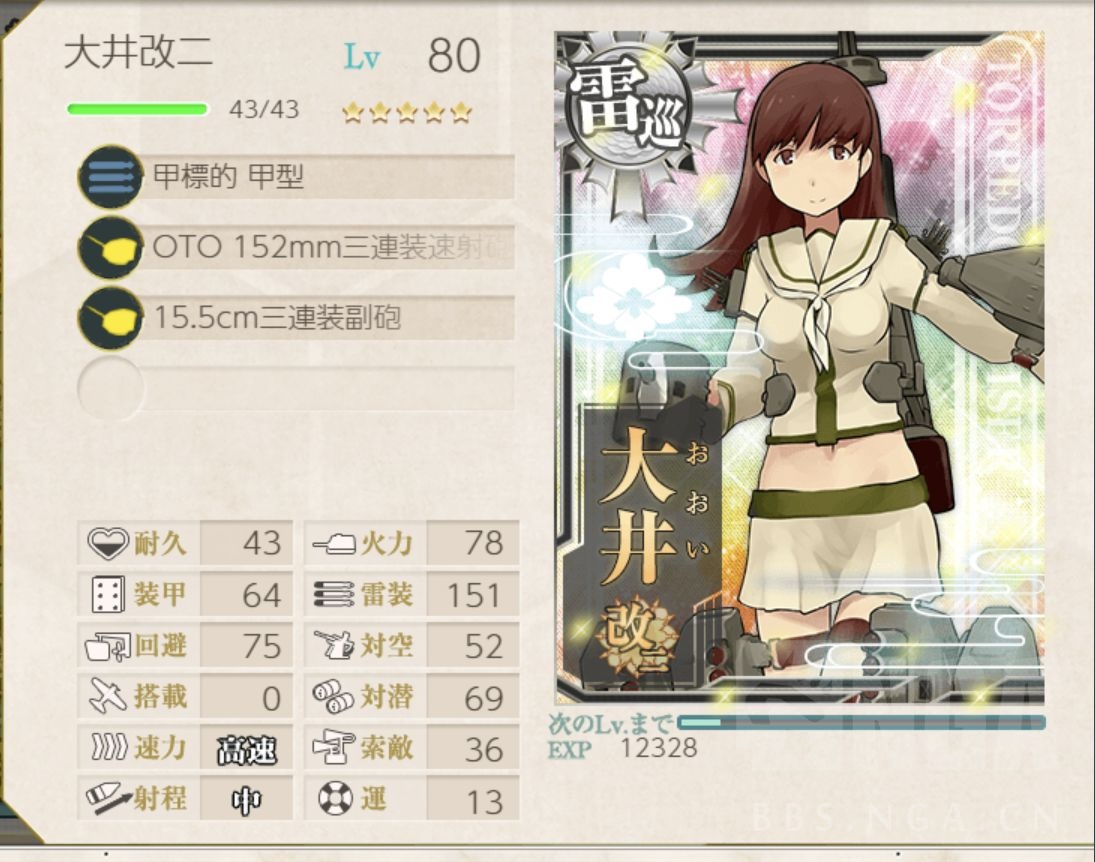Viewport: 1095px width, 862px height.
Task: Click the airplane icon next to 搭載
Action: (x=108, y=696)
